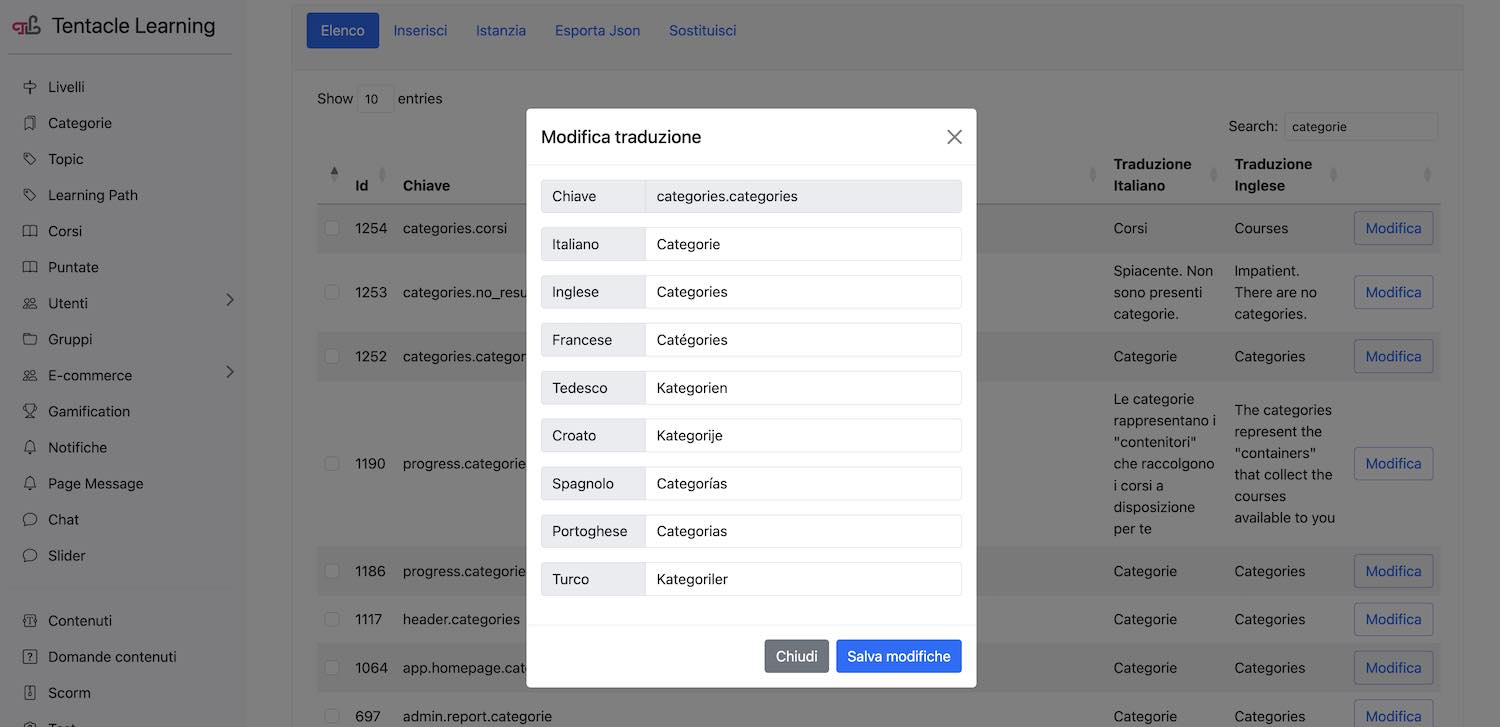Click the Corsi book icon
This screenshot has width=1500, height=727.
[29, 231]
